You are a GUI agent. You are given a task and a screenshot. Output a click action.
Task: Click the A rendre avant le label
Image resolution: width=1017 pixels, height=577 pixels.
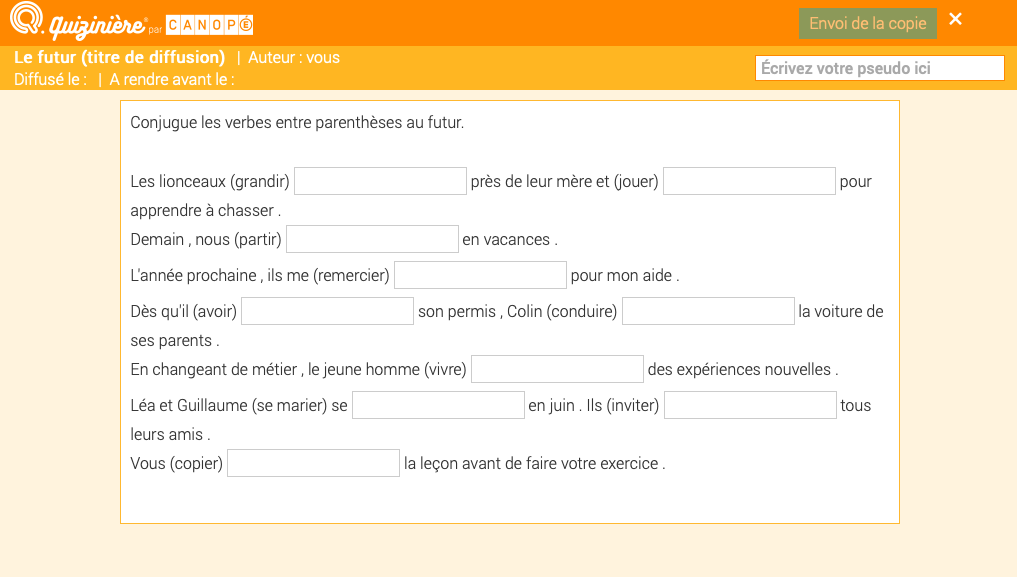[x=172, y=79]
